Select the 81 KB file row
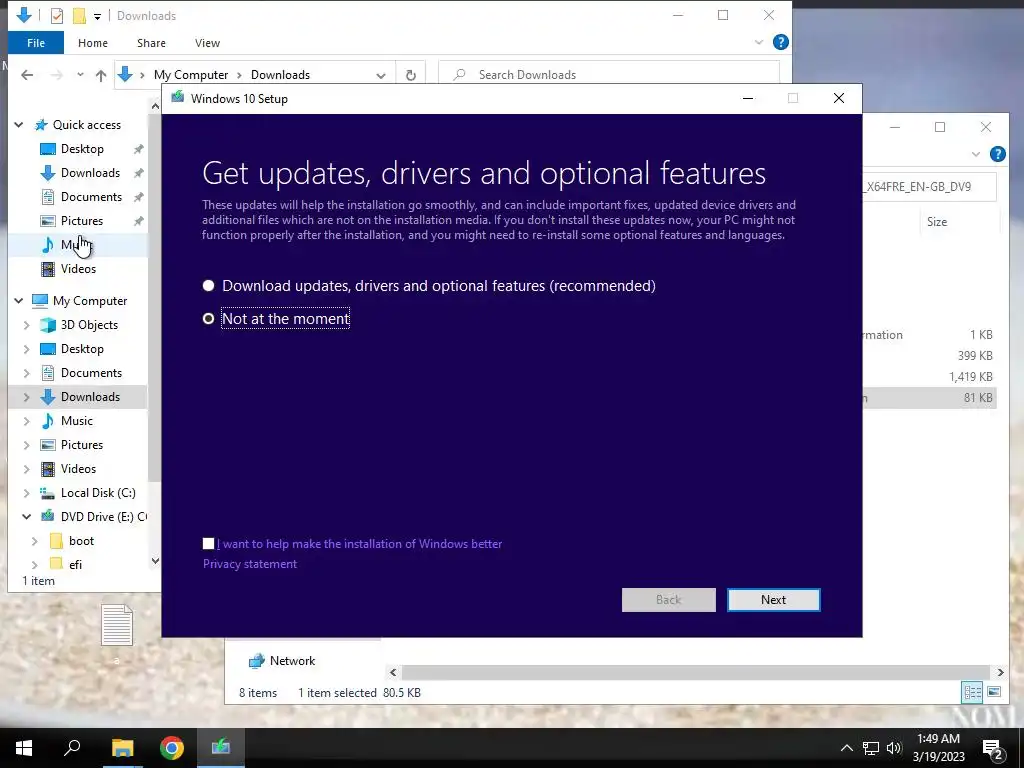This screenshot has width=1024, height=768. click(x=929, y=398)
